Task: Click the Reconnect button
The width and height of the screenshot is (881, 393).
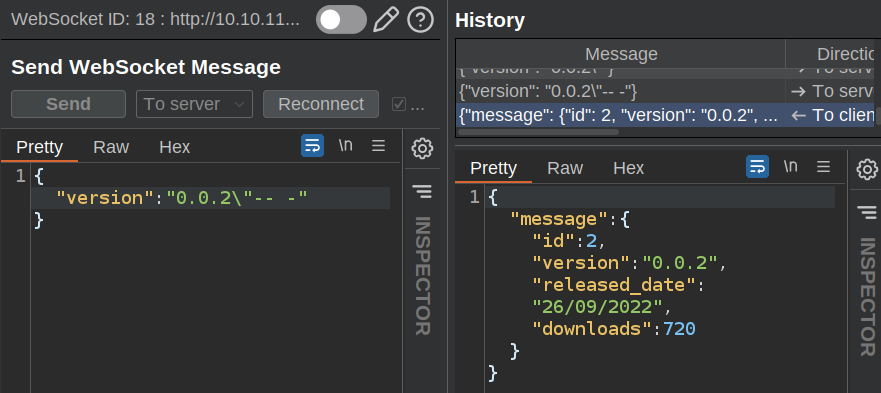Action: click(321, 104)
